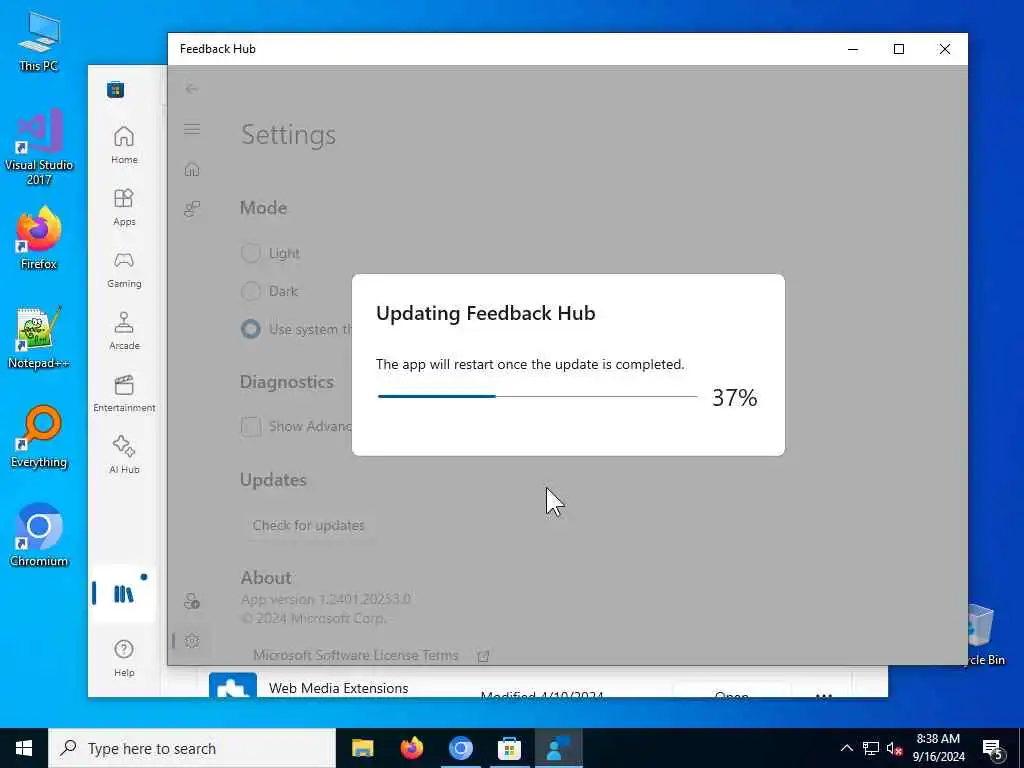Open Visual Studio 2017 desktop shortcut

[39, 148]
